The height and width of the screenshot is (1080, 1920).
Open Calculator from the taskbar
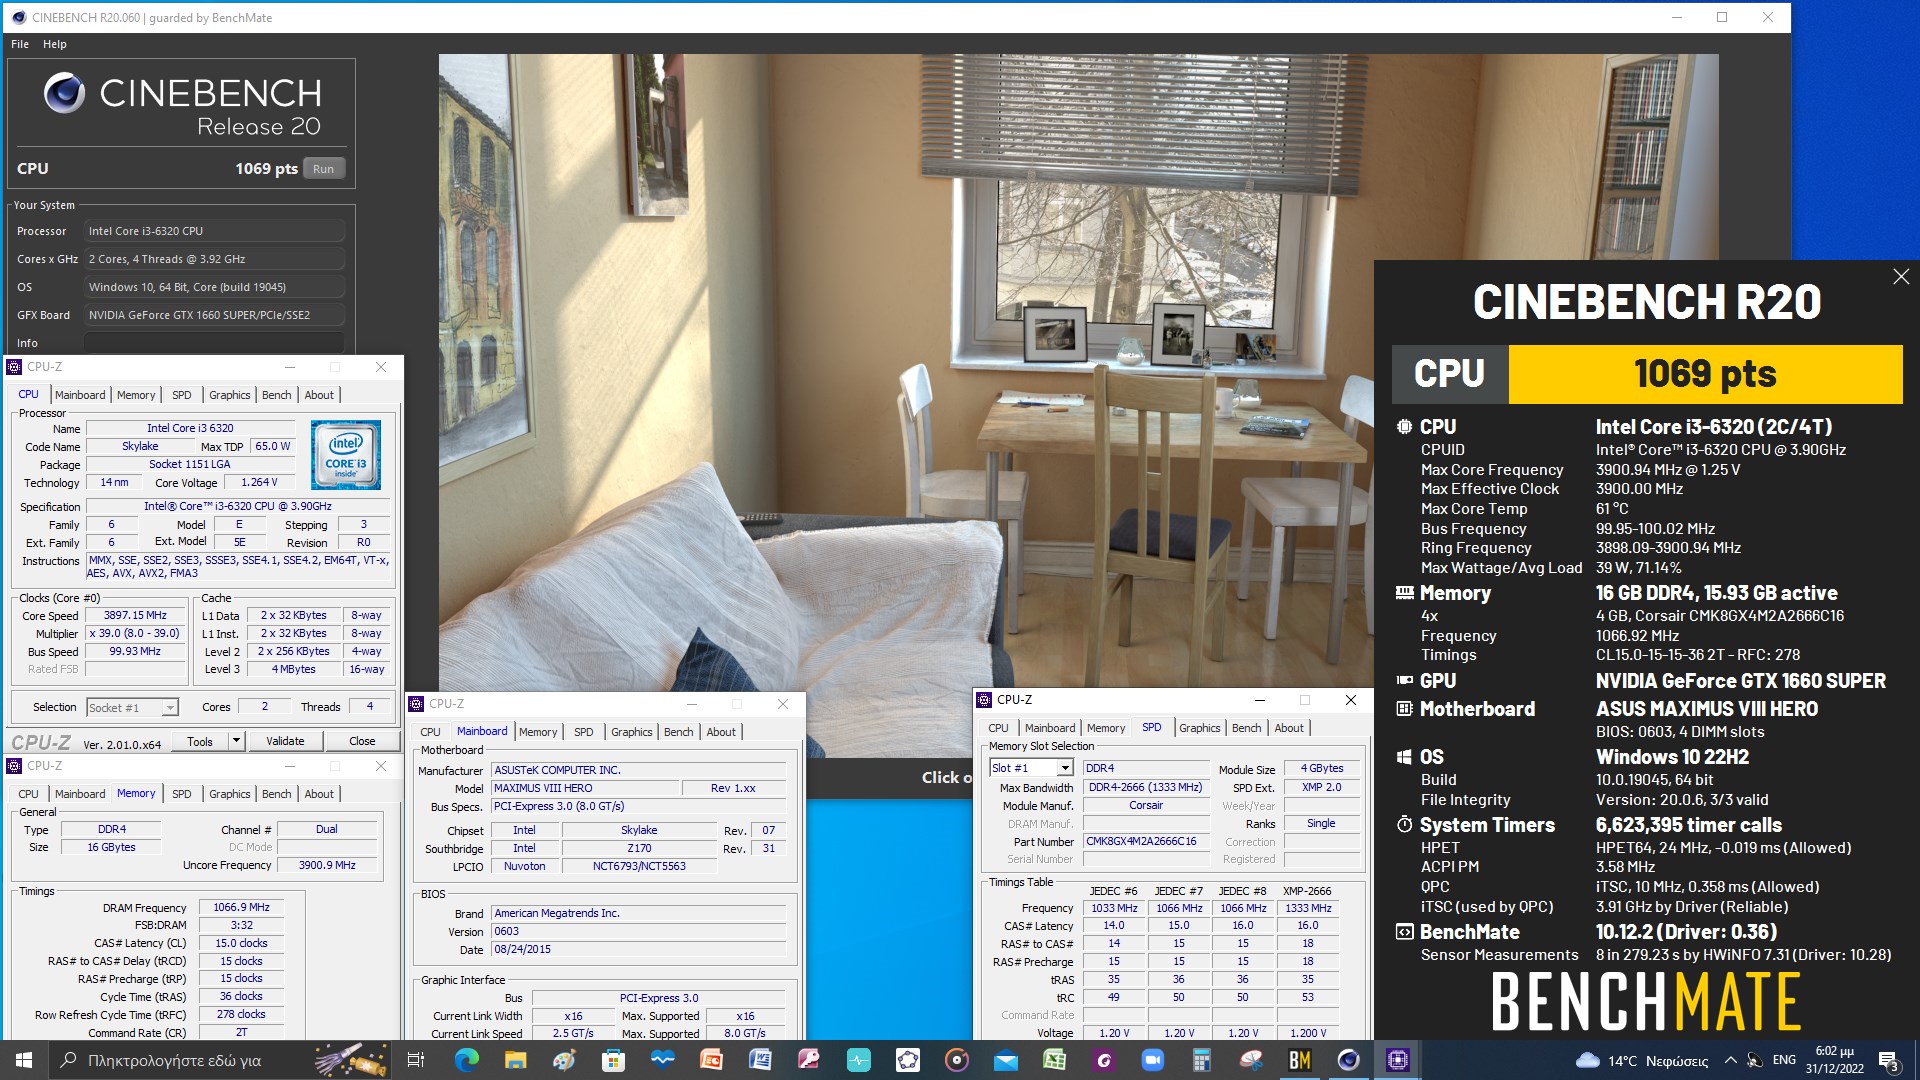tap(1201, 1060)
